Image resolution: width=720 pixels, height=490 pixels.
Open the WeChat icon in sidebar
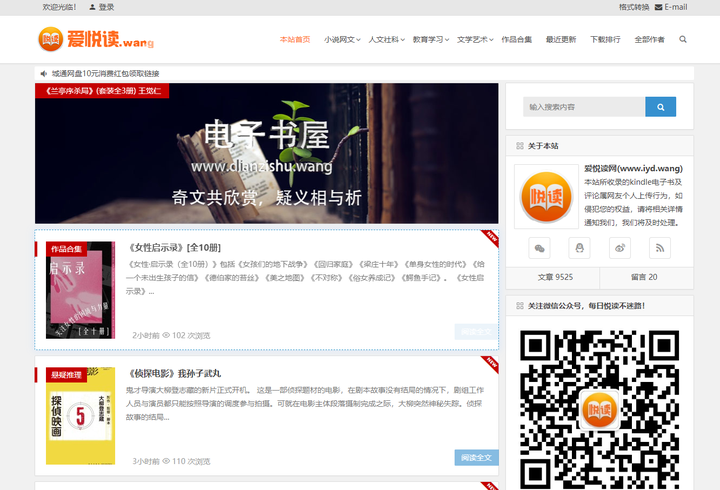tap(540, 247)
